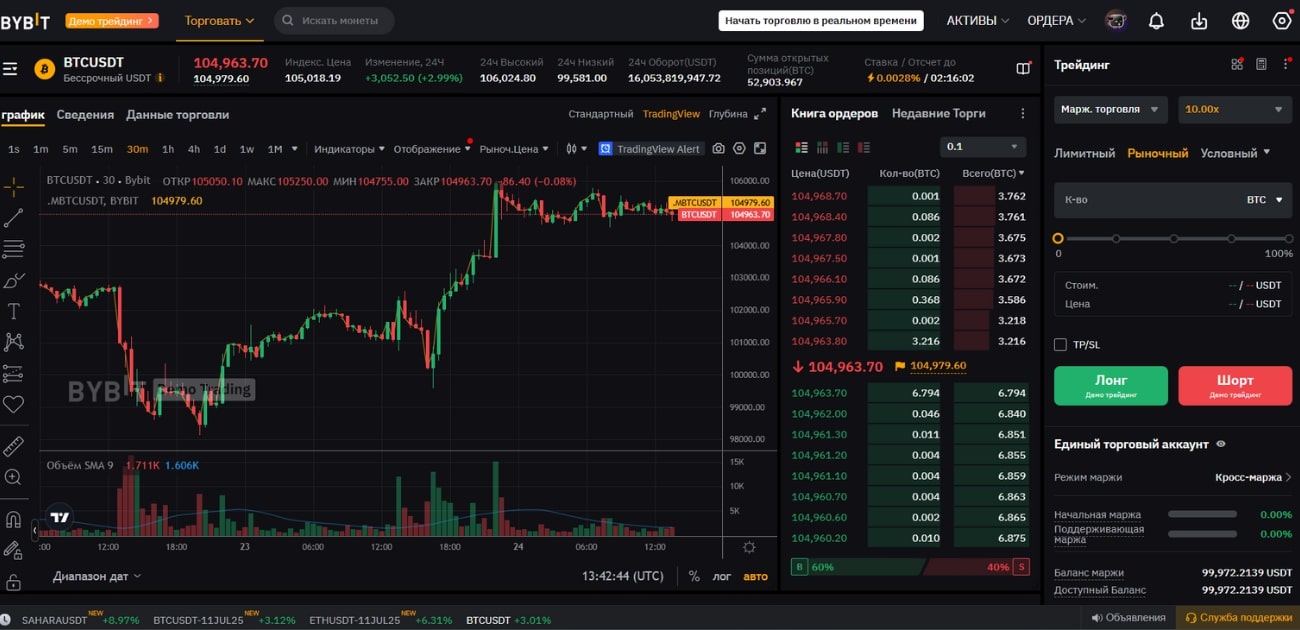The image size is (1300, 630).
Task: Enable the TP/SL checkbox
Action: click(x=1060, y=344)
